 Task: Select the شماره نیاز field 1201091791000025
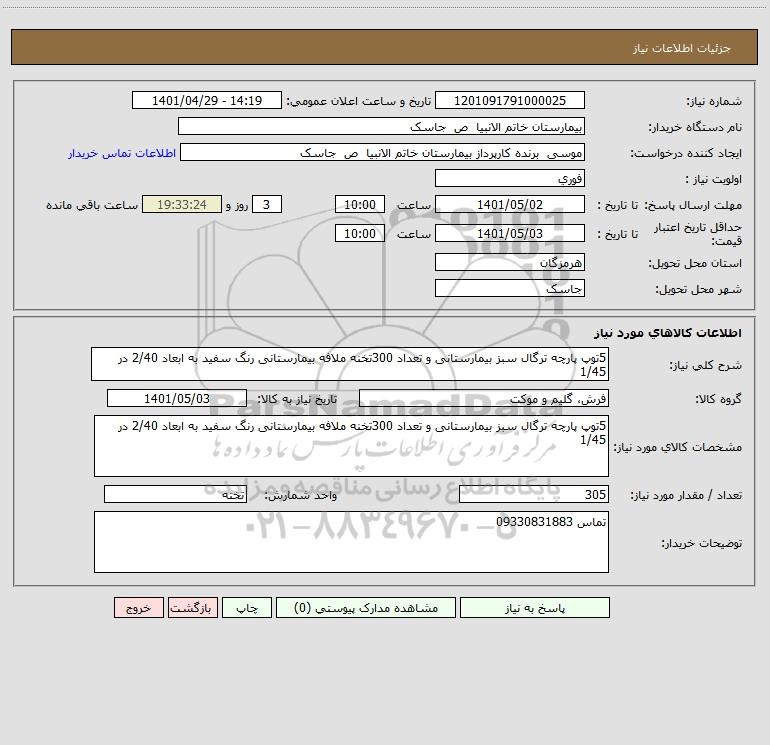(510, 100)
